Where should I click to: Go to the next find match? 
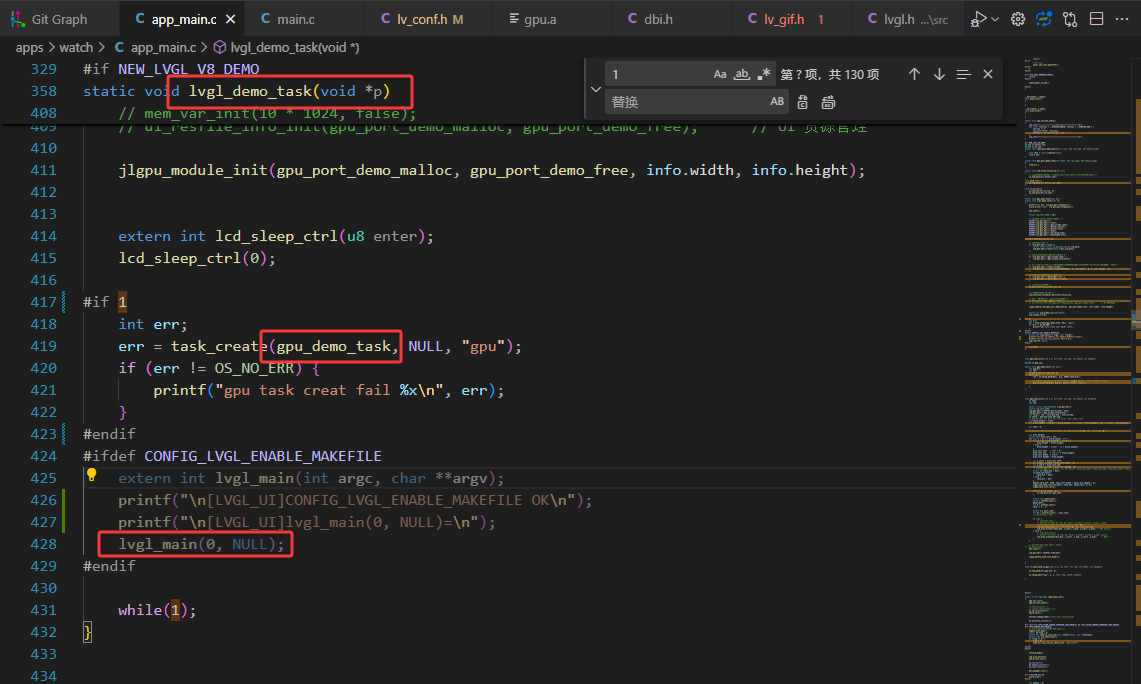point(939,74)
